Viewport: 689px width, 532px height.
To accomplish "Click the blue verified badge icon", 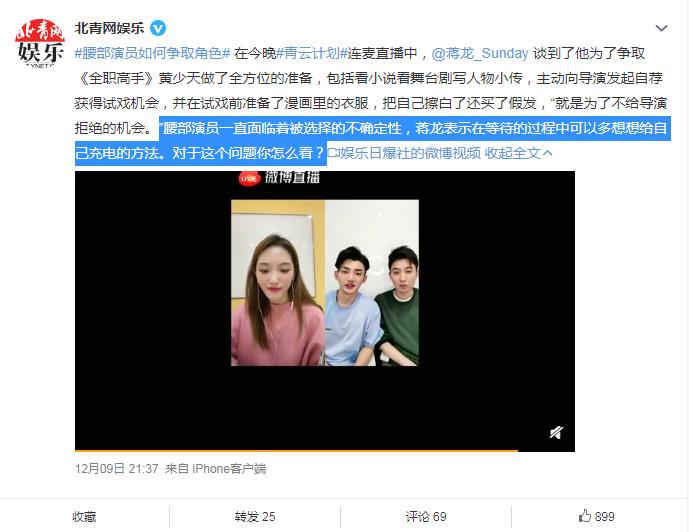I will (158, 29).
